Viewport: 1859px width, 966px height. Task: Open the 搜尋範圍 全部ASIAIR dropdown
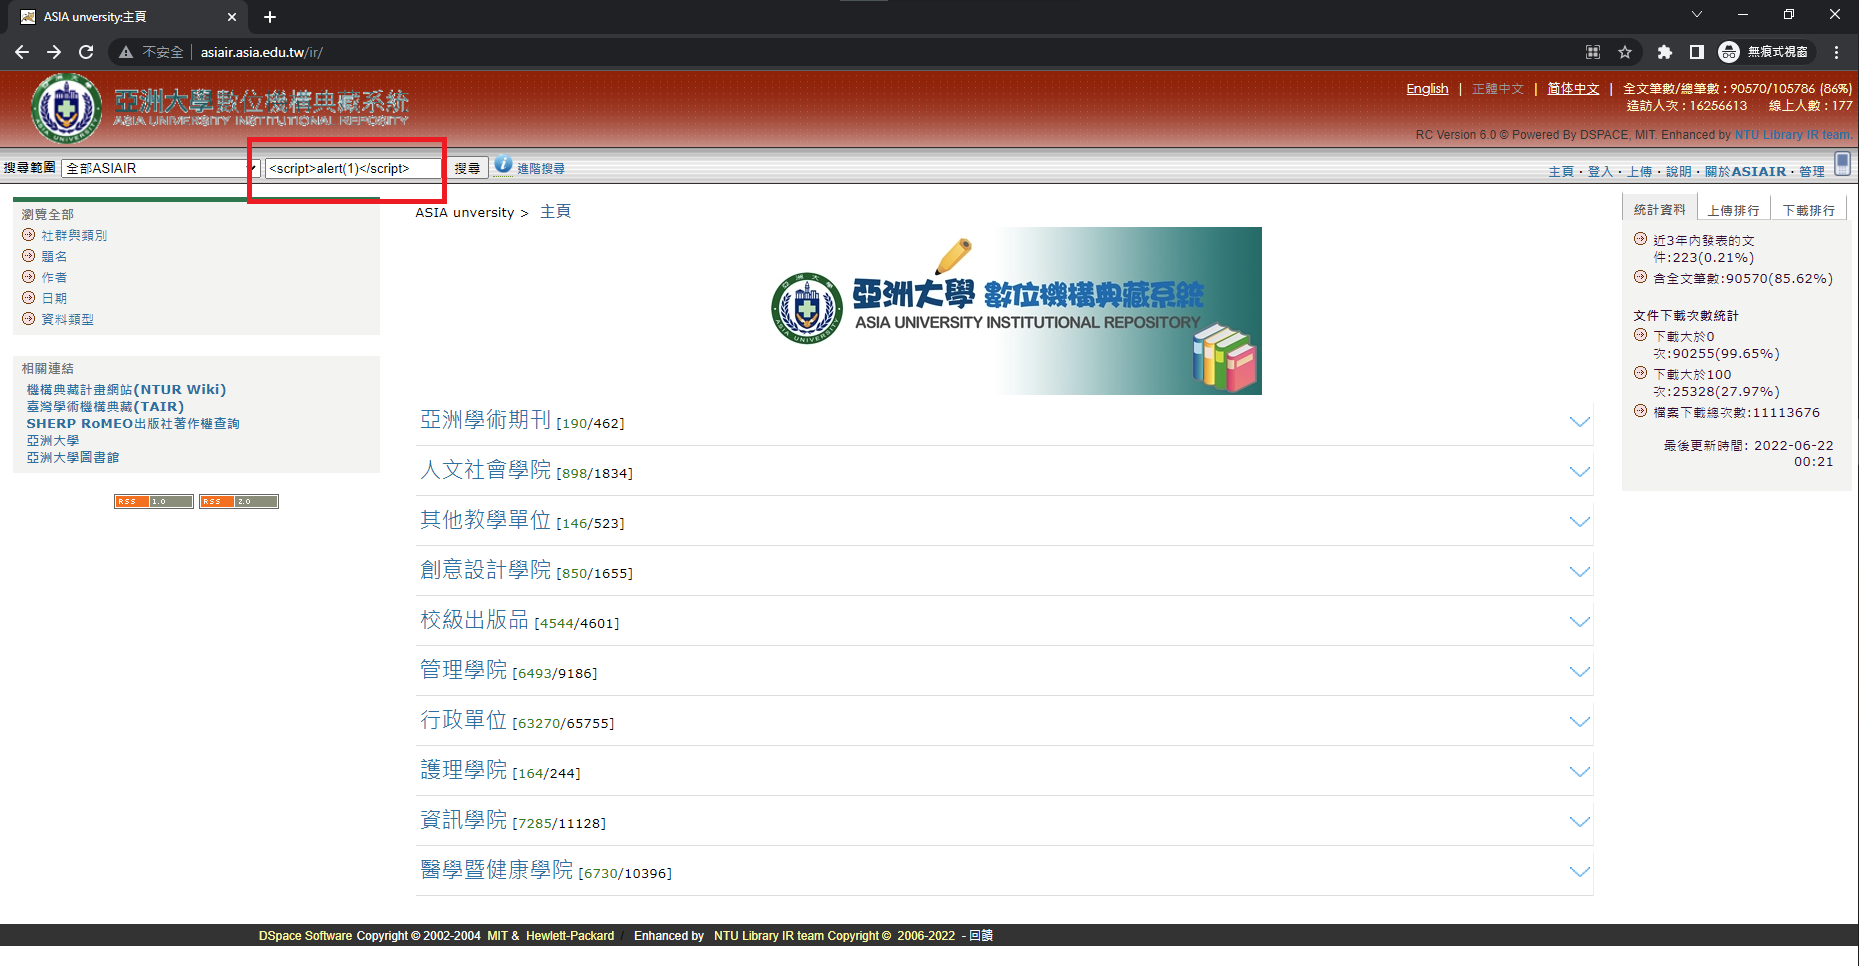(x=160, y=168)
